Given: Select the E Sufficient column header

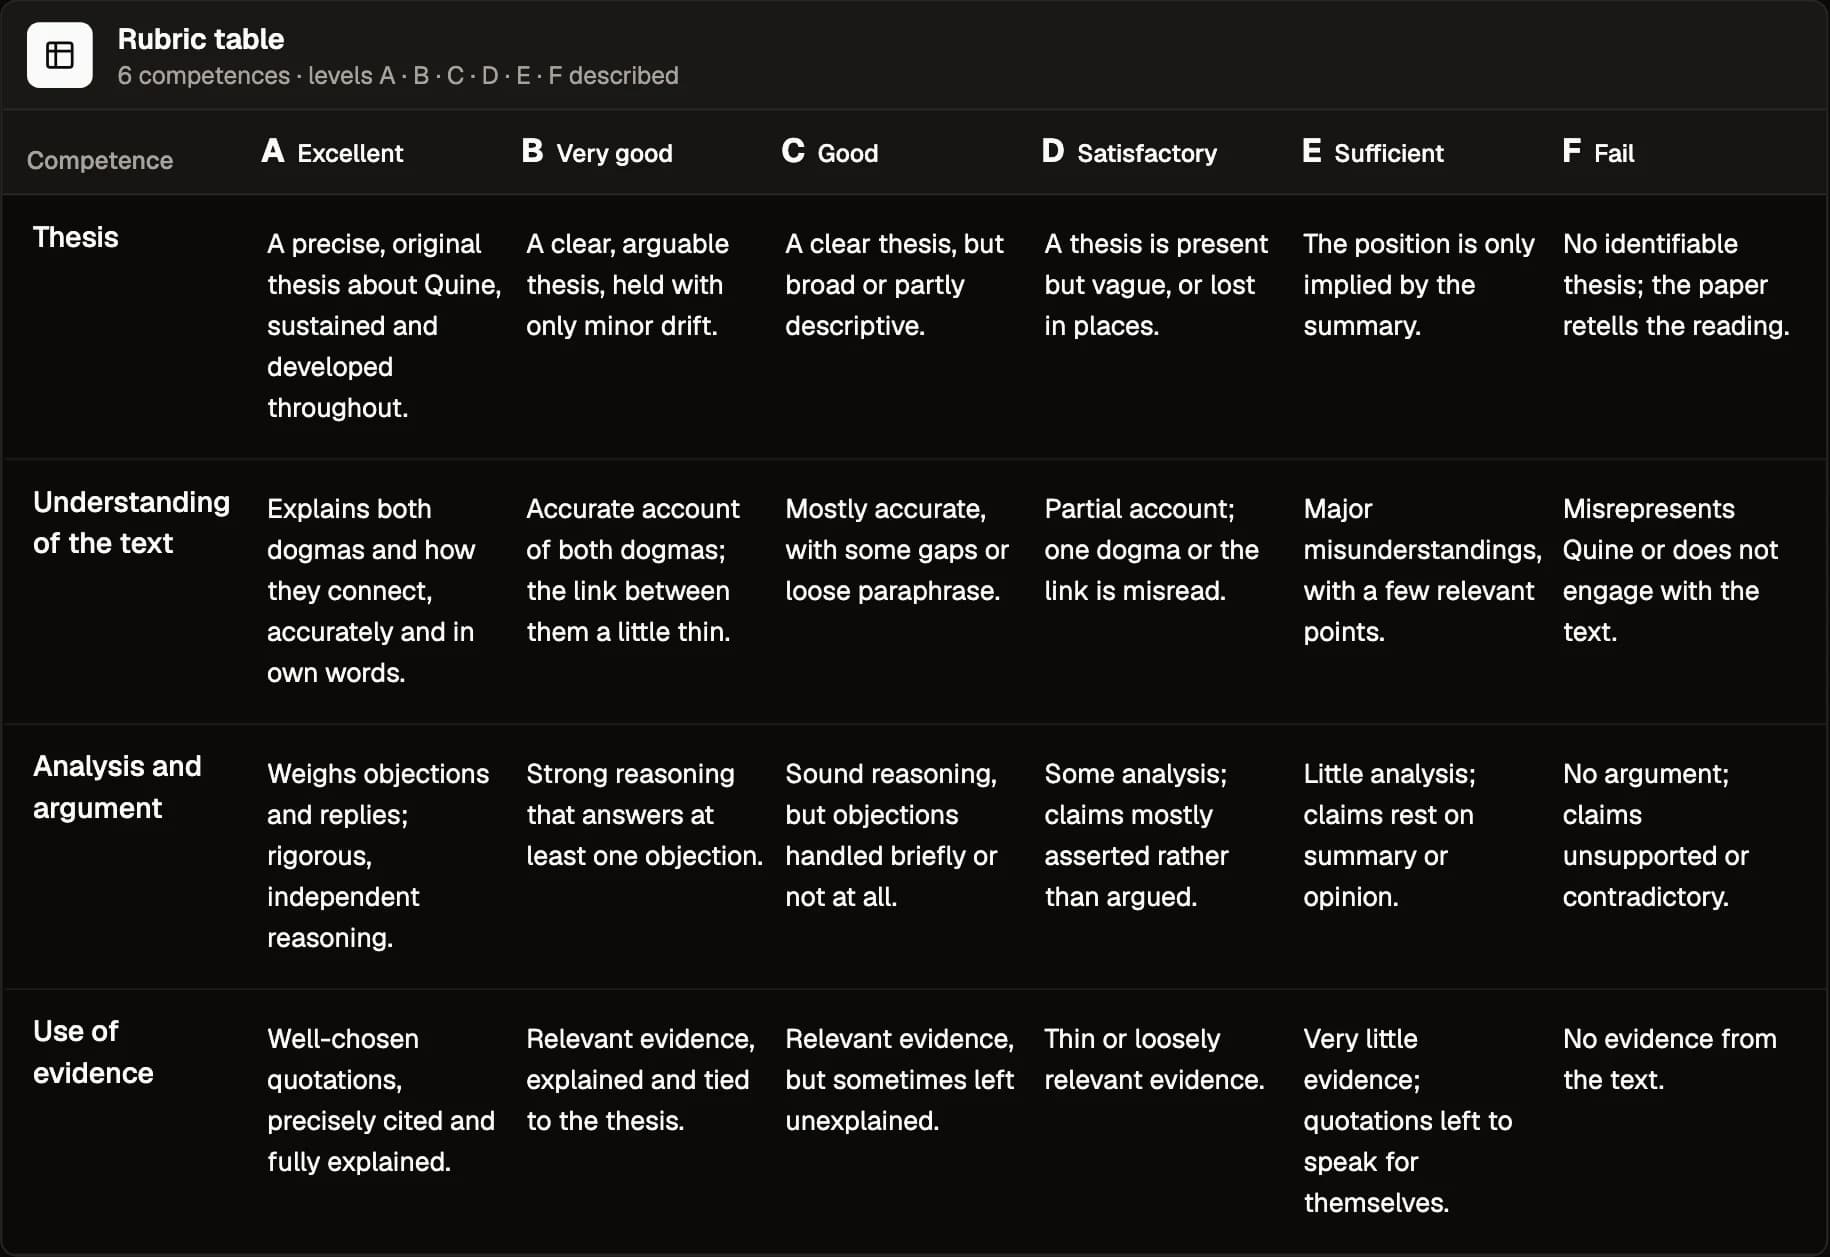Looking at the screenshot, I should coord(1373,152).
